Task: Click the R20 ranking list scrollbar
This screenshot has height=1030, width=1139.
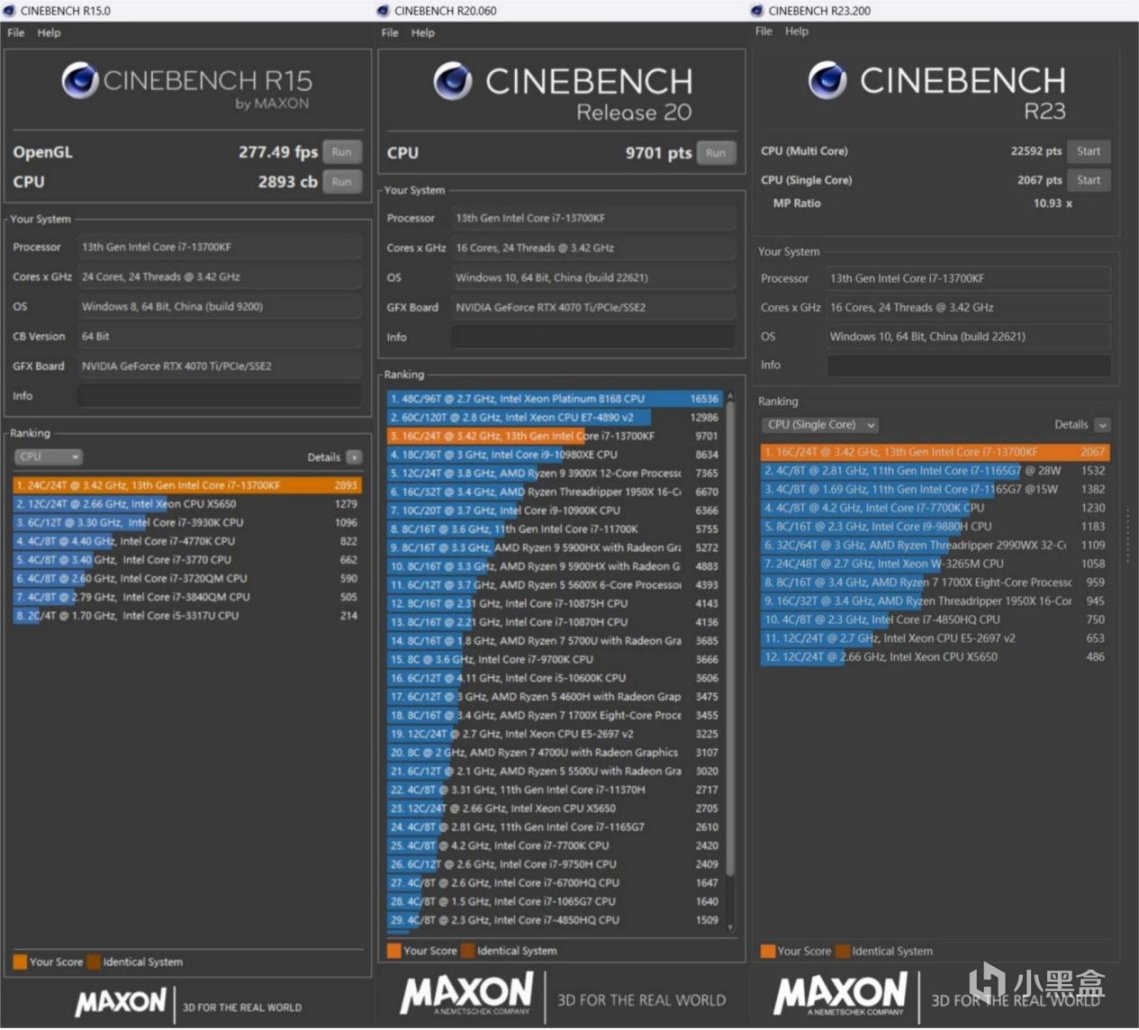Action: 730,639
